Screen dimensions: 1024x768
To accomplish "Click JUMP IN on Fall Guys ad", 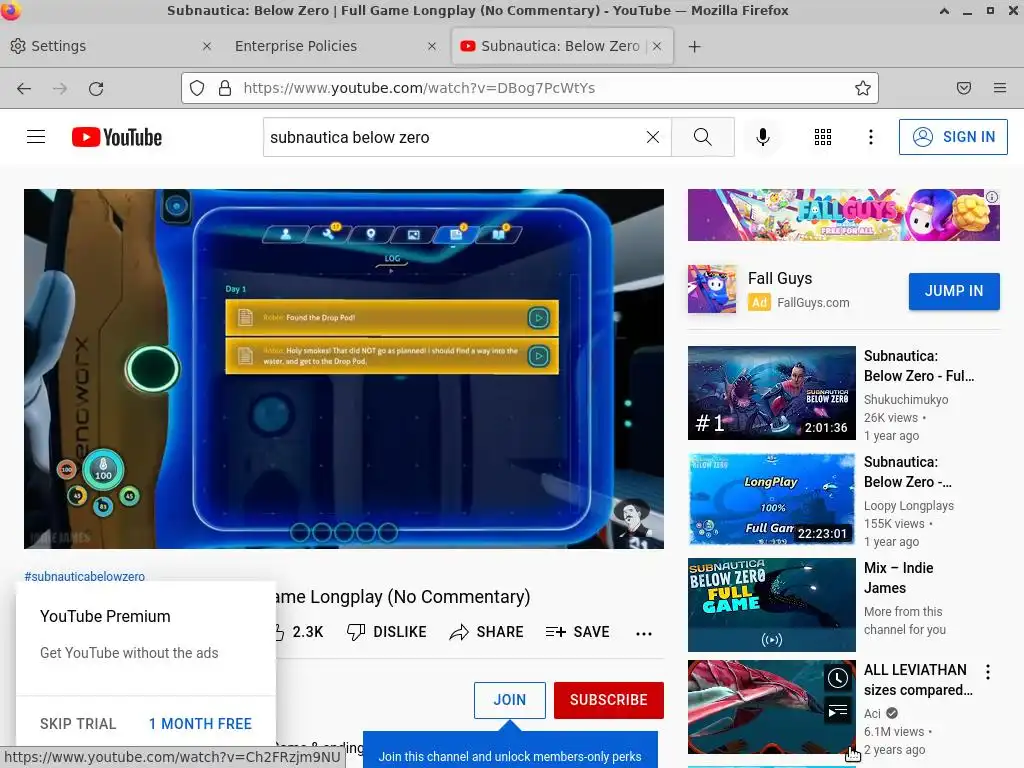I will tap(954, 291).
